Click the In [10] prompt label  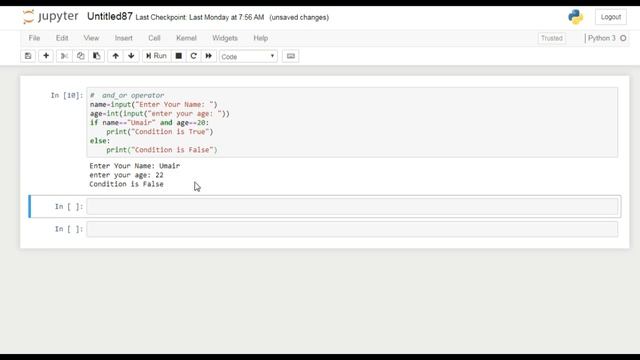point(67,95)
